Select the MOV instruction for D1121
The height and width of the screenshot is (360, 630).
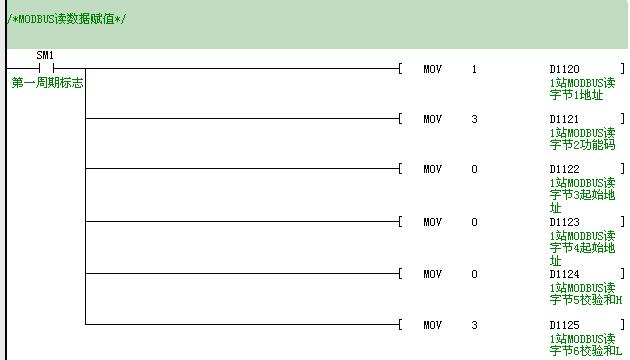pyautogui.click(x=432, y=119)
